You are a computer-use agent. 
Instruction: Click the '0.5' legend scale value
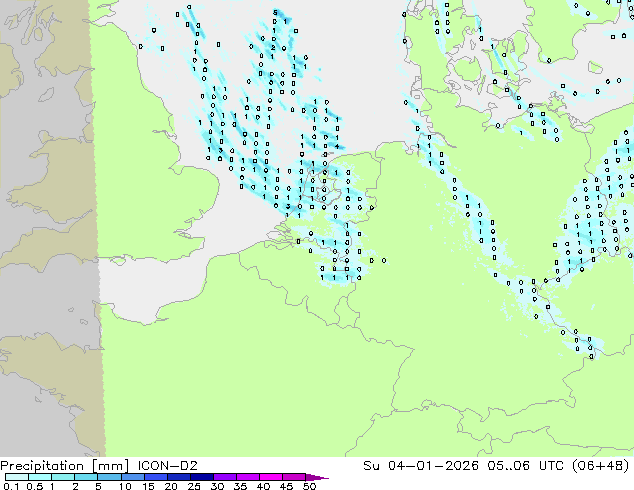[x=34, y=486]
